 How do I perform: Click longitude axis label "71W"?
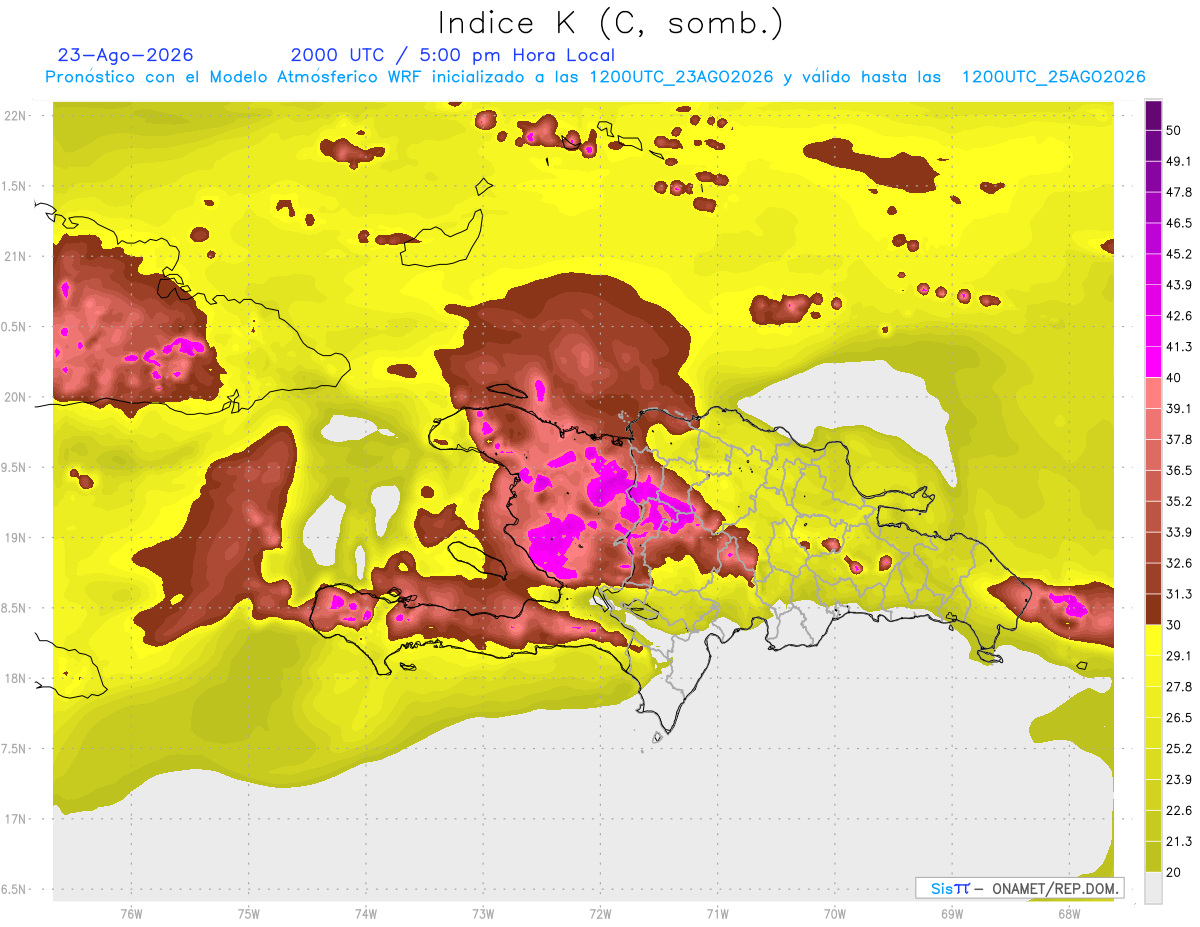click(717, 914)
